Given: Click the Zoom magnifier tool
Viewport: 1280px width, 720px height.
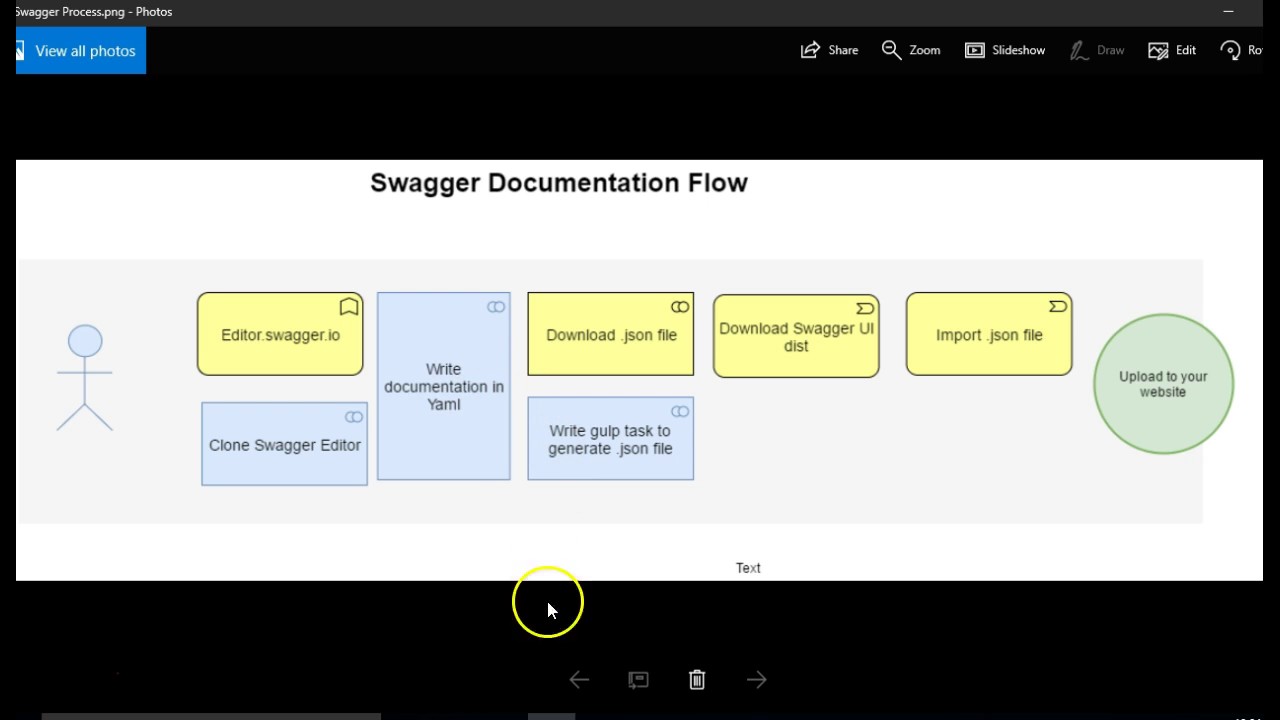Looking at the screenshot, I should click(x=911, y=50).
